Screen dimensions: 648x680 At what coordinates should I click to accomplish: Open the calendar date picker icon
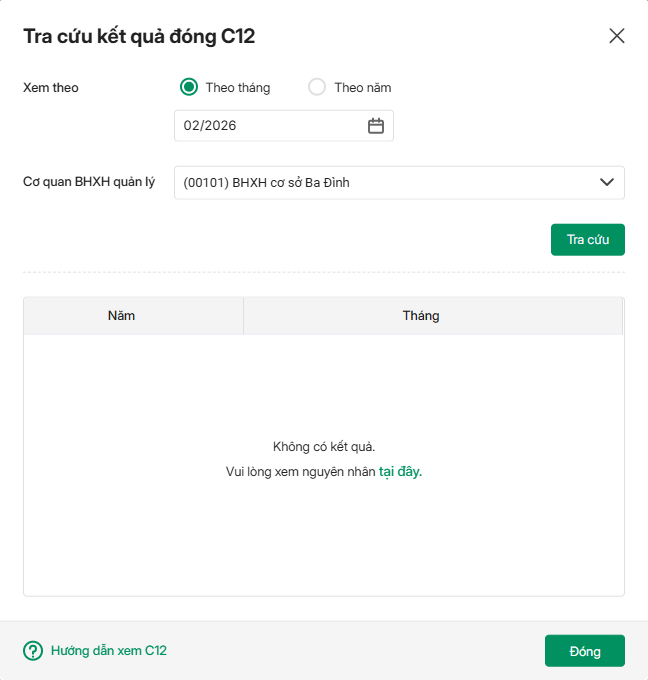(376, 126)
